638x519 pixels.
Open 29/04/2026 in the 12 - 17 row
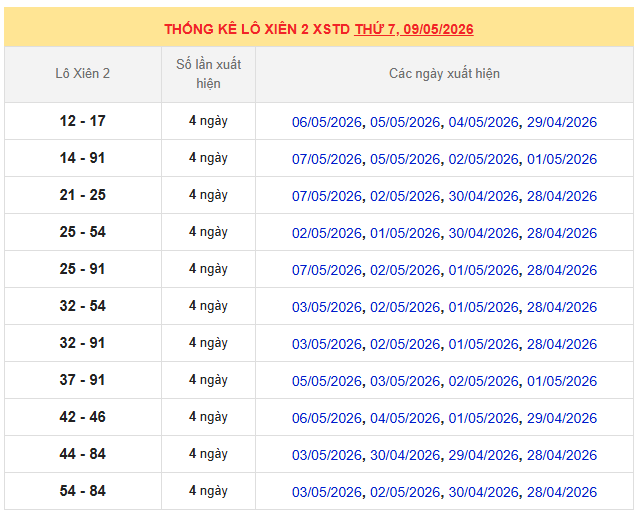click(x=562, y=122)
